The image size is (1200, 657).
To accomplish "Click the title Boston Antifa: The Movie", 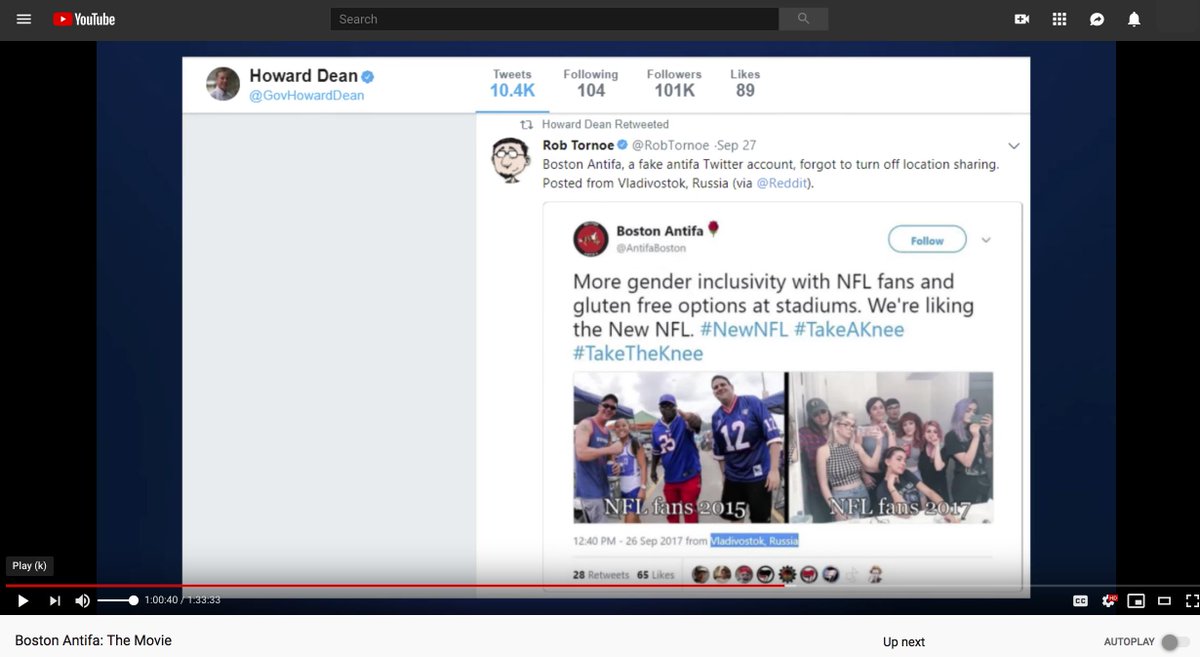I will [93, 640].
